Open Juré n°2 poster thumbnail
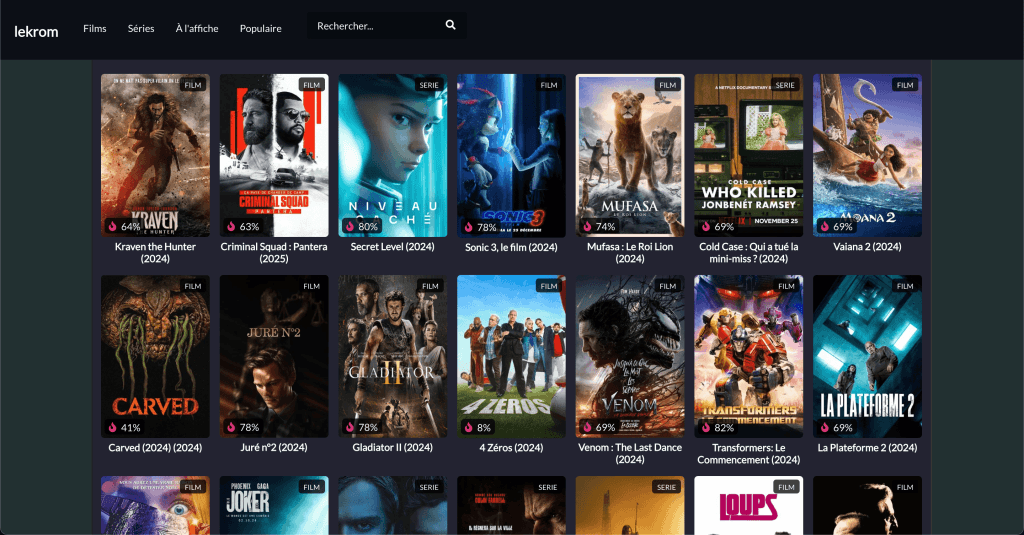 [274, 356]
